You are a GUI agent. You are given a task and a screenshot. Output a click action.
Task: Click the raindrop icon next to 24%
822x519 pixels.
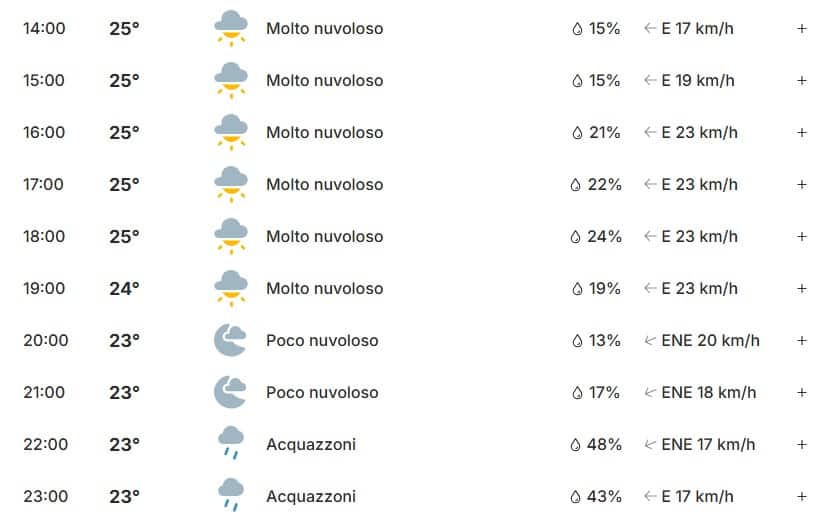tap(576, 237)
